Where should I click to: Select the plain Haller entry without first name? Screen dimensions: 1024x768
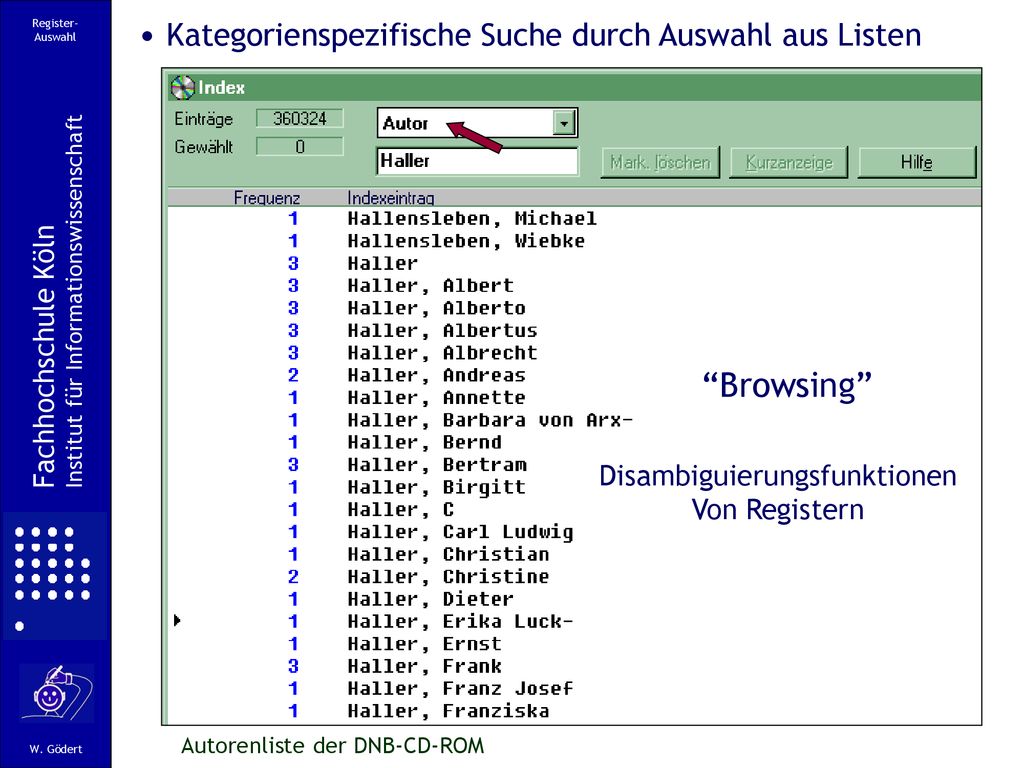coord(382,263)
